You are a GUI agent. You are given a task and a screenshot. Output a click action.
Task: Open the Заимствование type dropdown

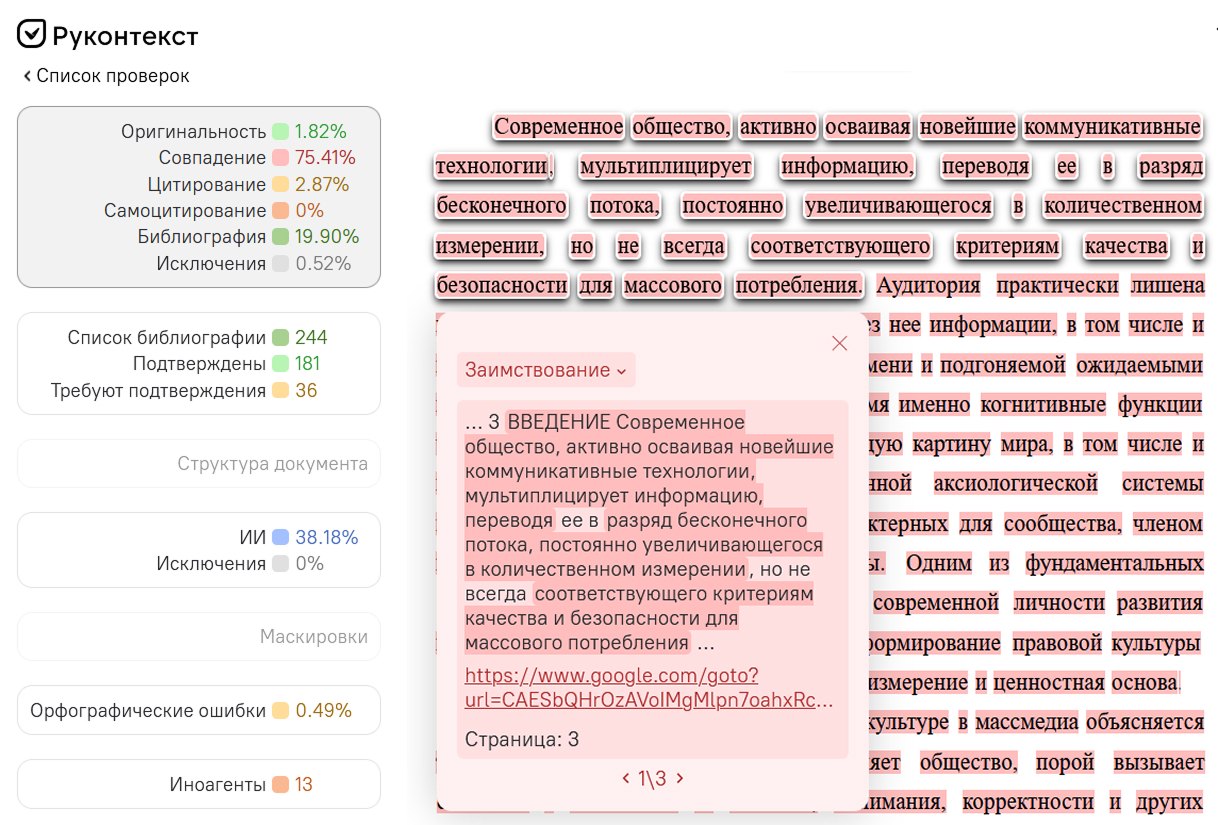546,370
